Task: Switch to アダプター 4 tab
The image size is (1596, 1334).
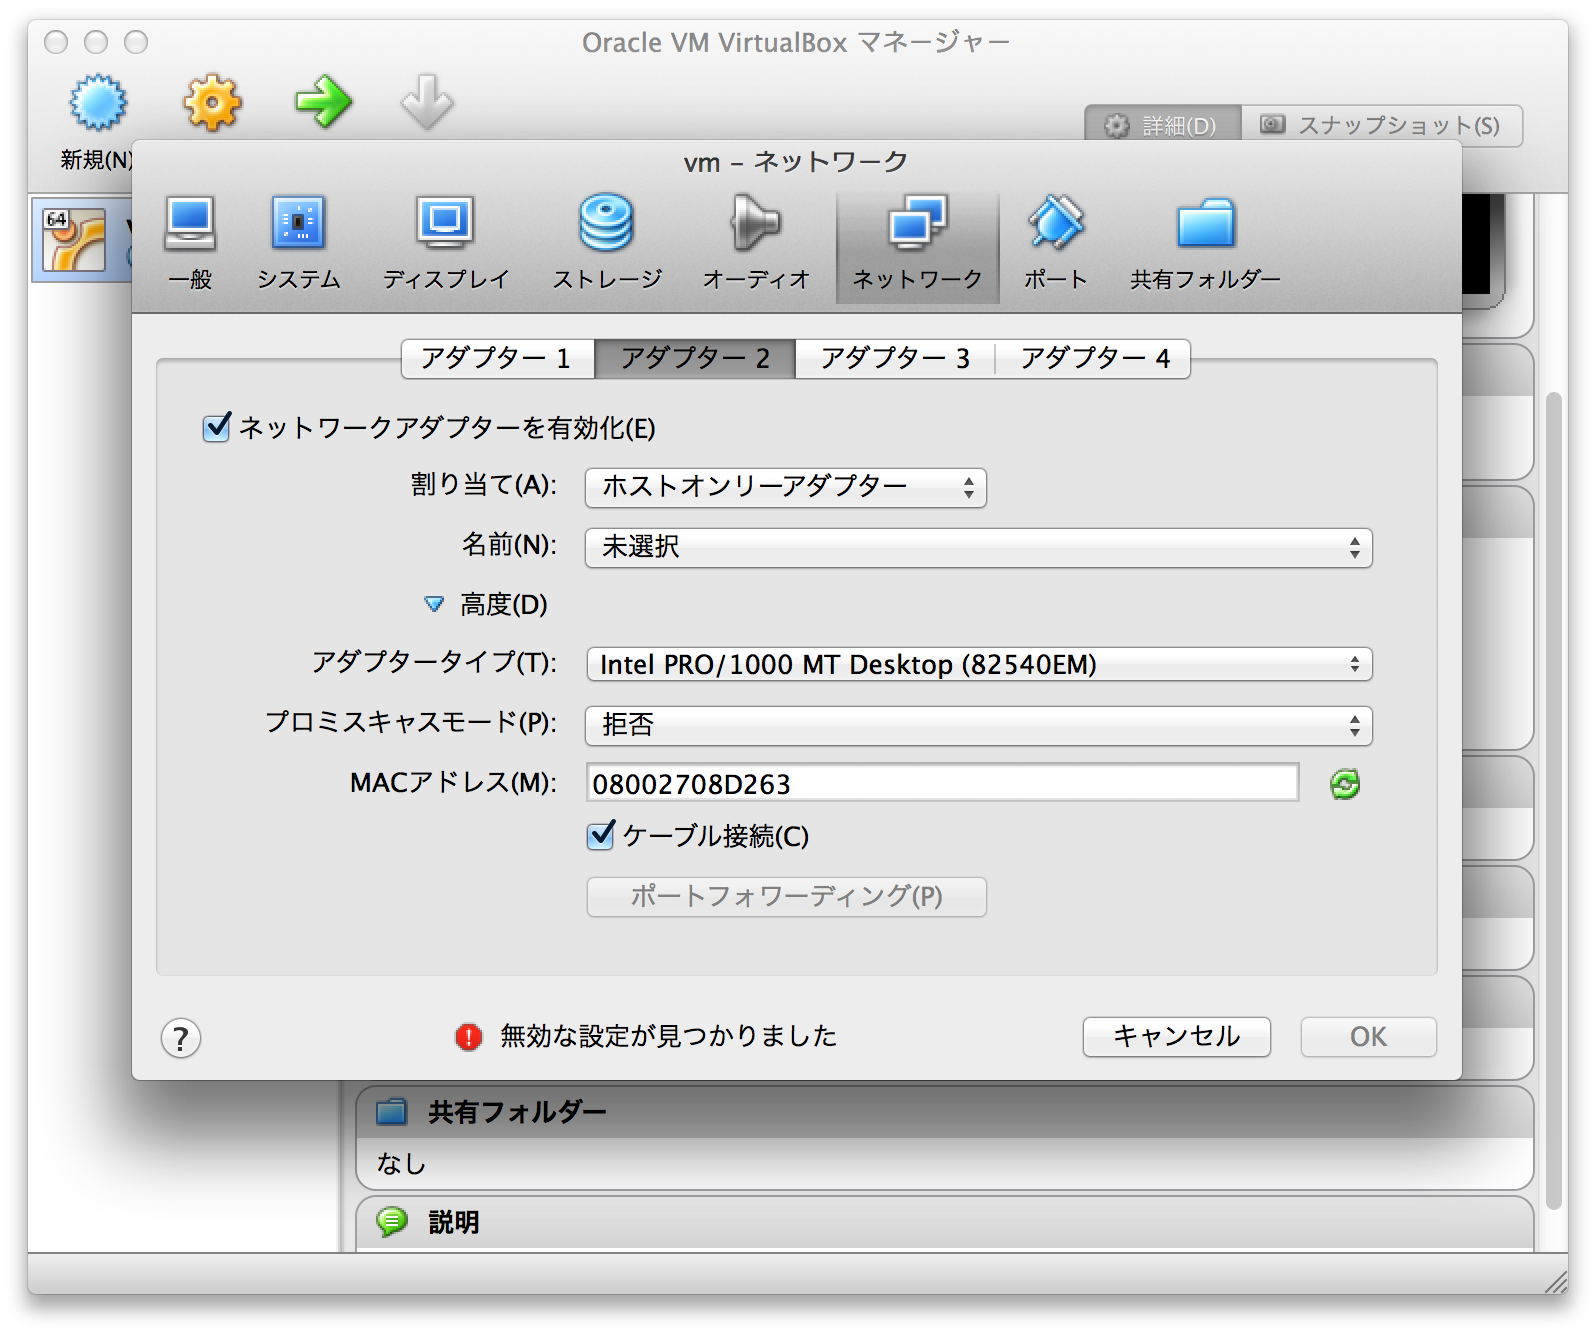Action: (x=1094, y=358)
